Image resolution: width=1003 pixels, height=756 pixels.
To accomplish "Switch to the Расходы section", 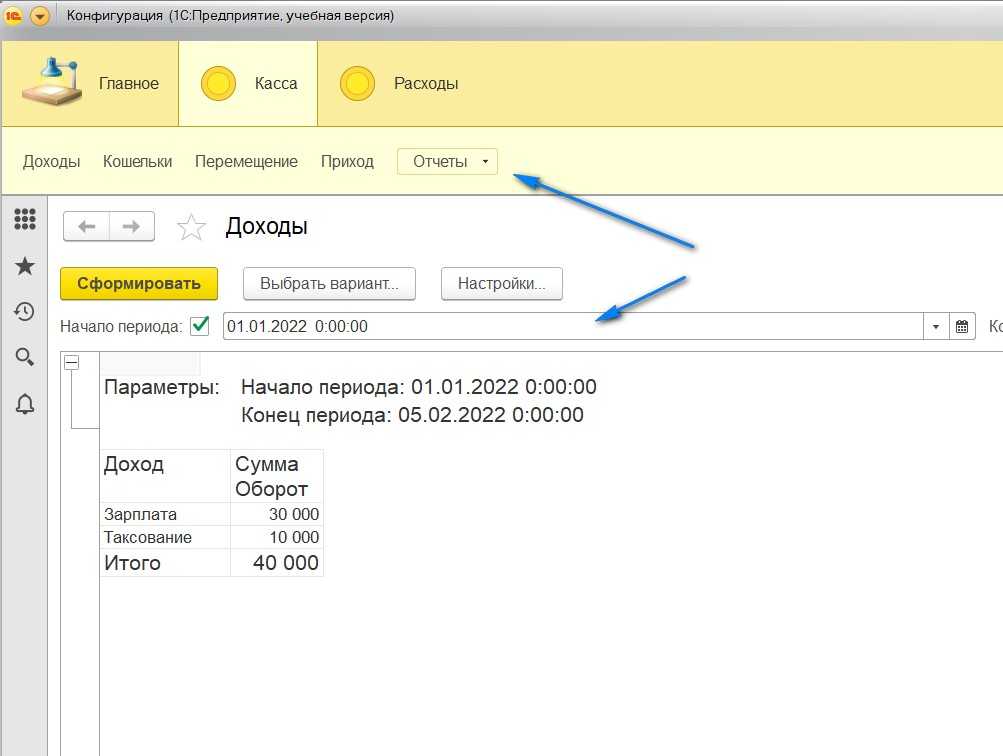I will tap(400, 84).
